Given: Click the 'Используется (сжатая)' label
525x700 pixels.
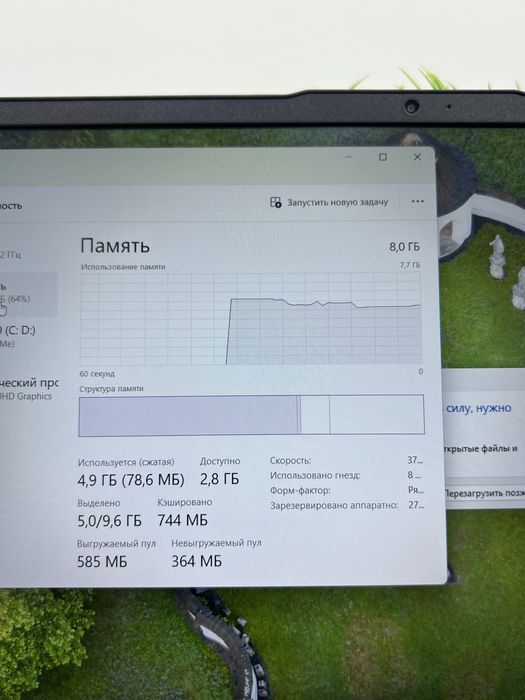Looking at the screenshot, I should pyautogui.click(x=126, y=462).
